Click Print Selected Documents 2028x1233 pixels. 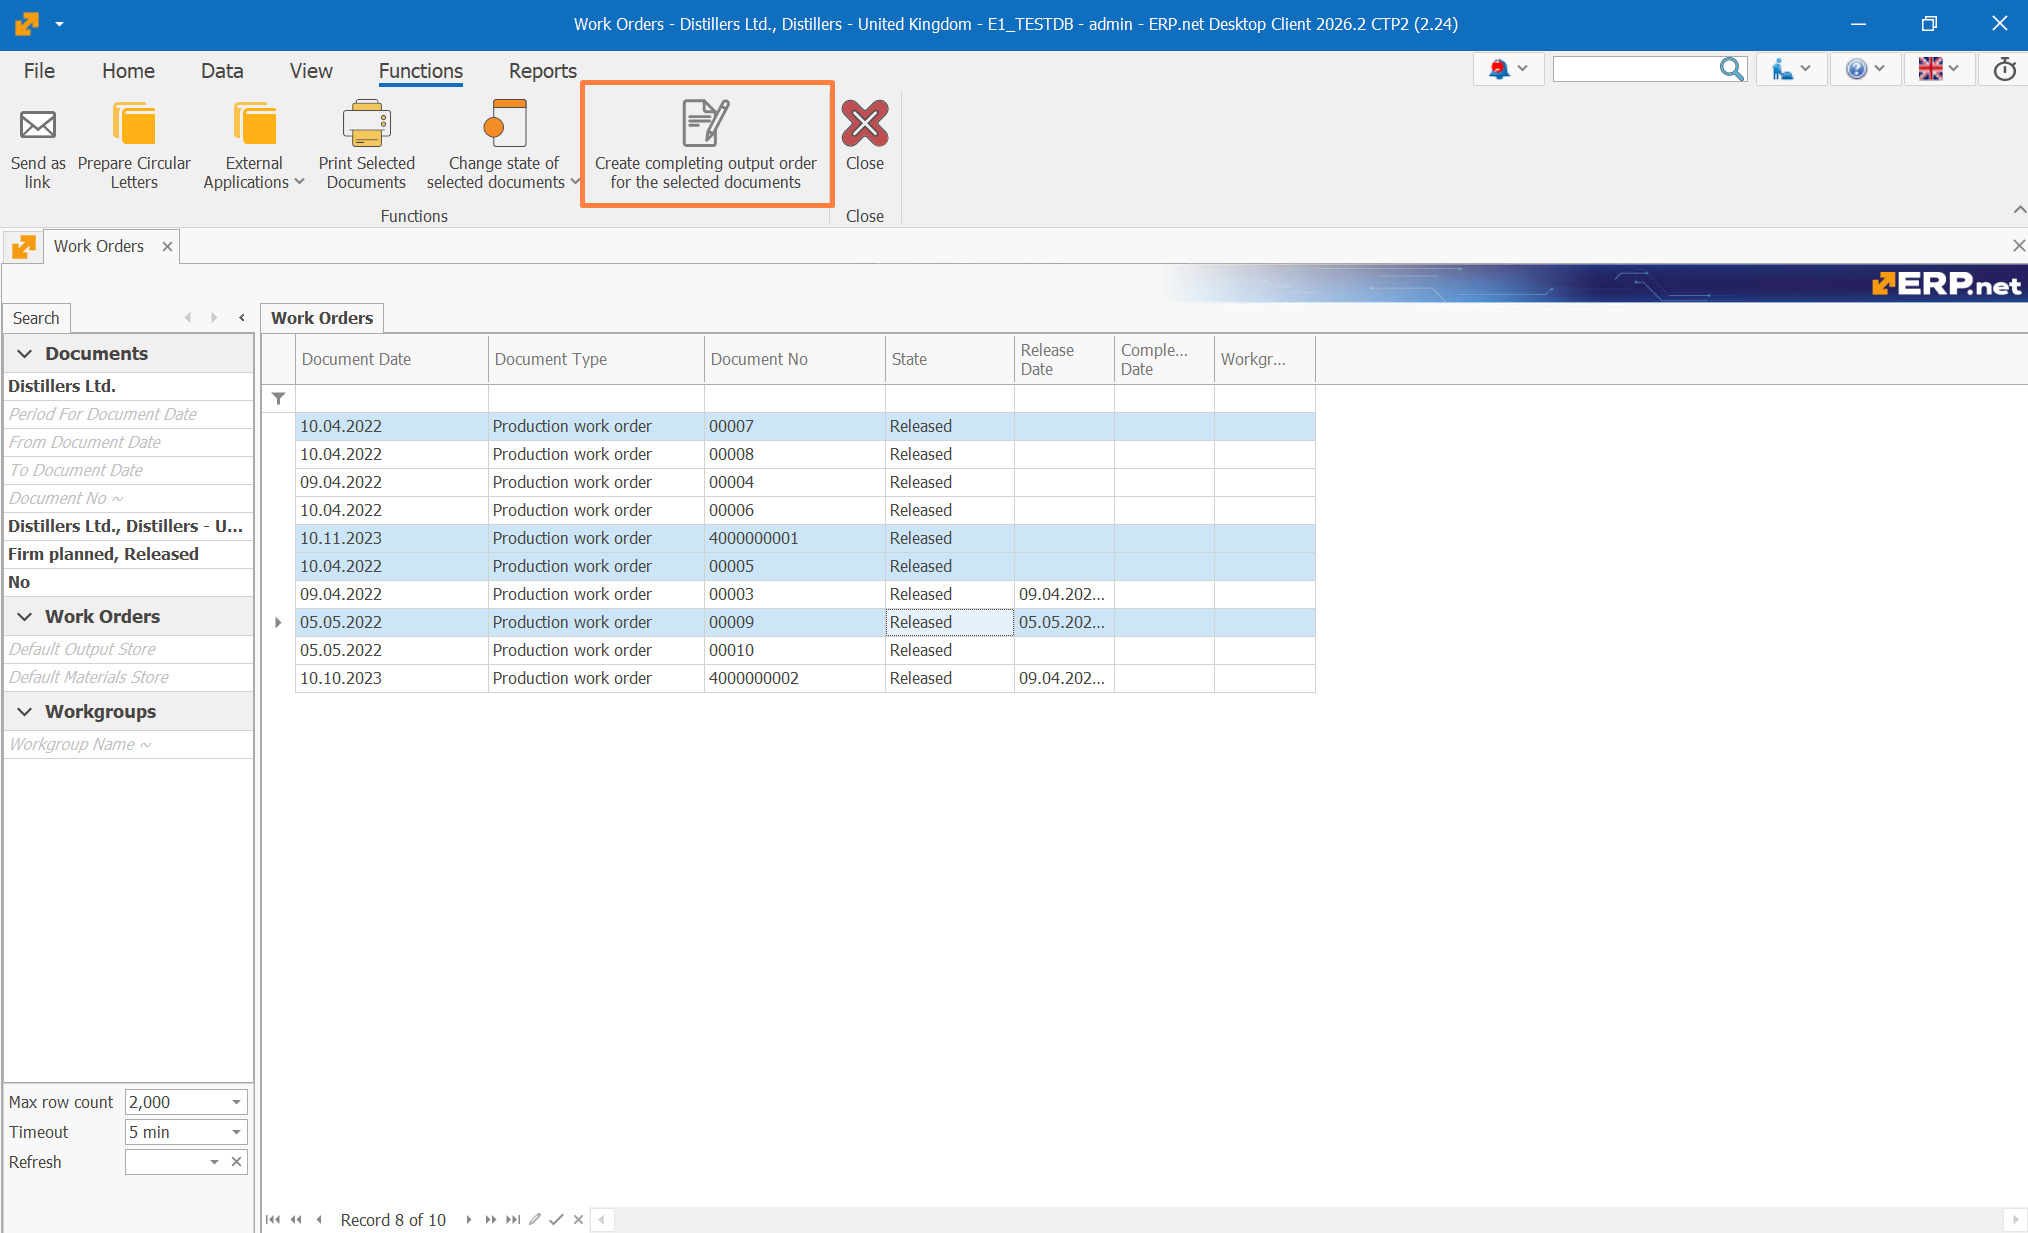(366, 145)
